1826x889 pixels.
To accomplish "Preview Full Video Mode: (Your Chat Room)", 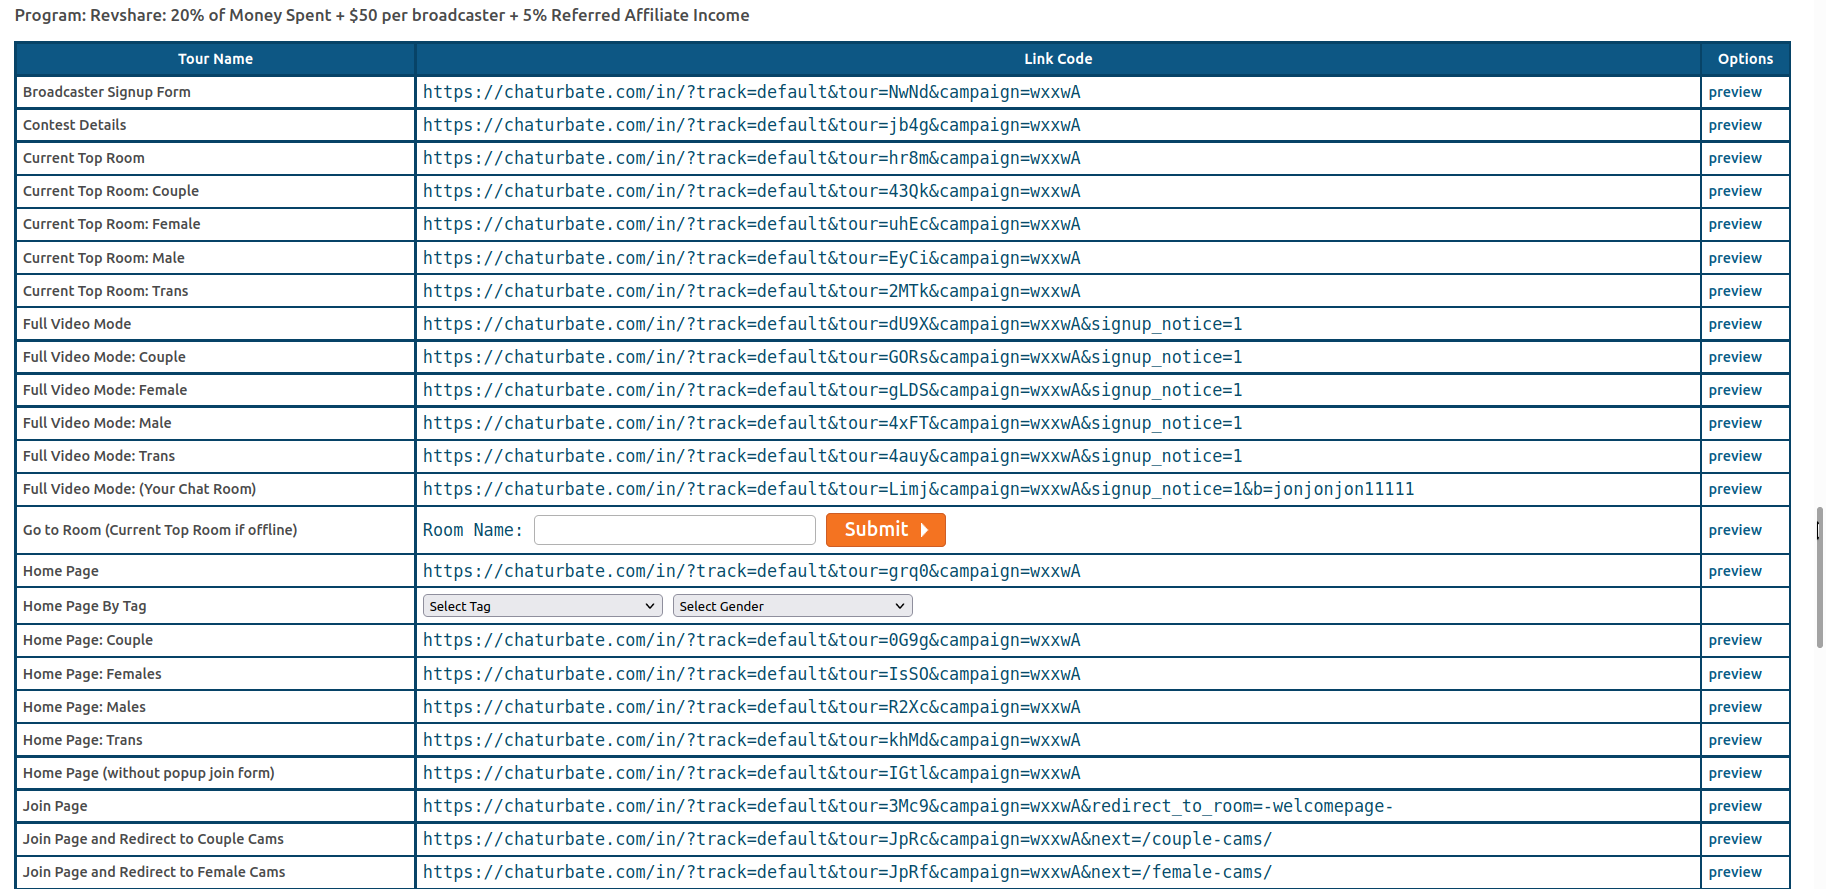I will (1734, 489).
